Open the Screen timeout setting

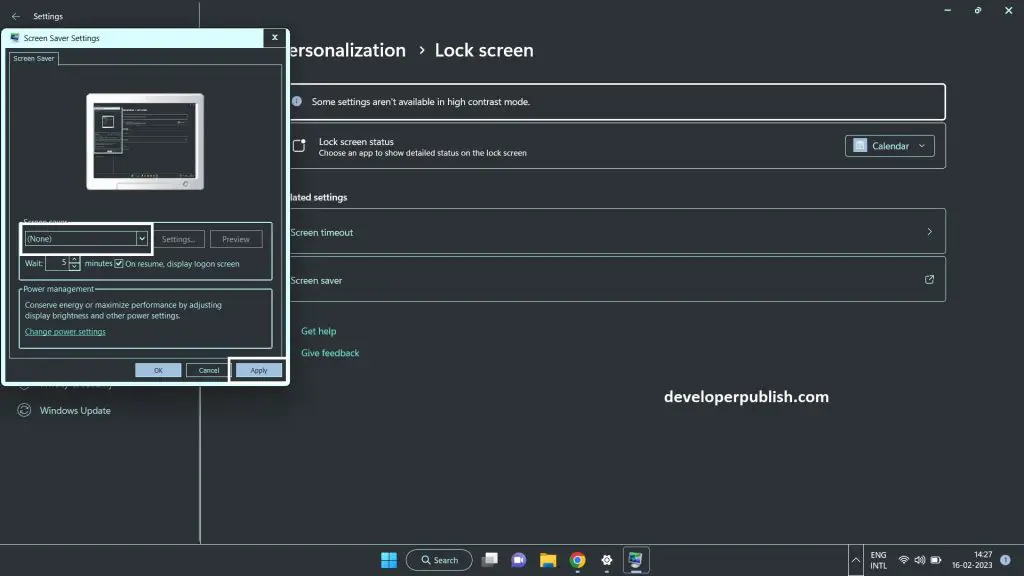pyautogui.click(x=617, y=232)
